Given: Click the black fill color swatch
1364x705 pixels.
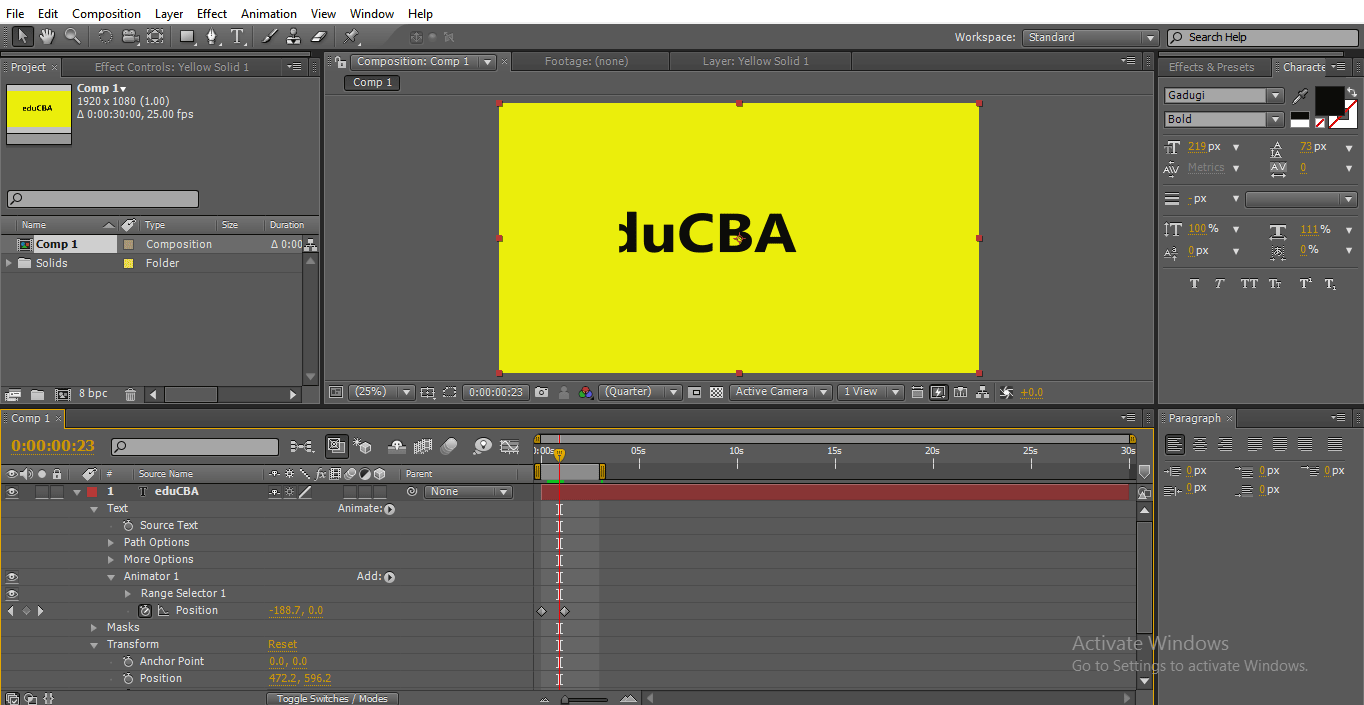Looking at the screenshot, I should tap(1329, 100).
